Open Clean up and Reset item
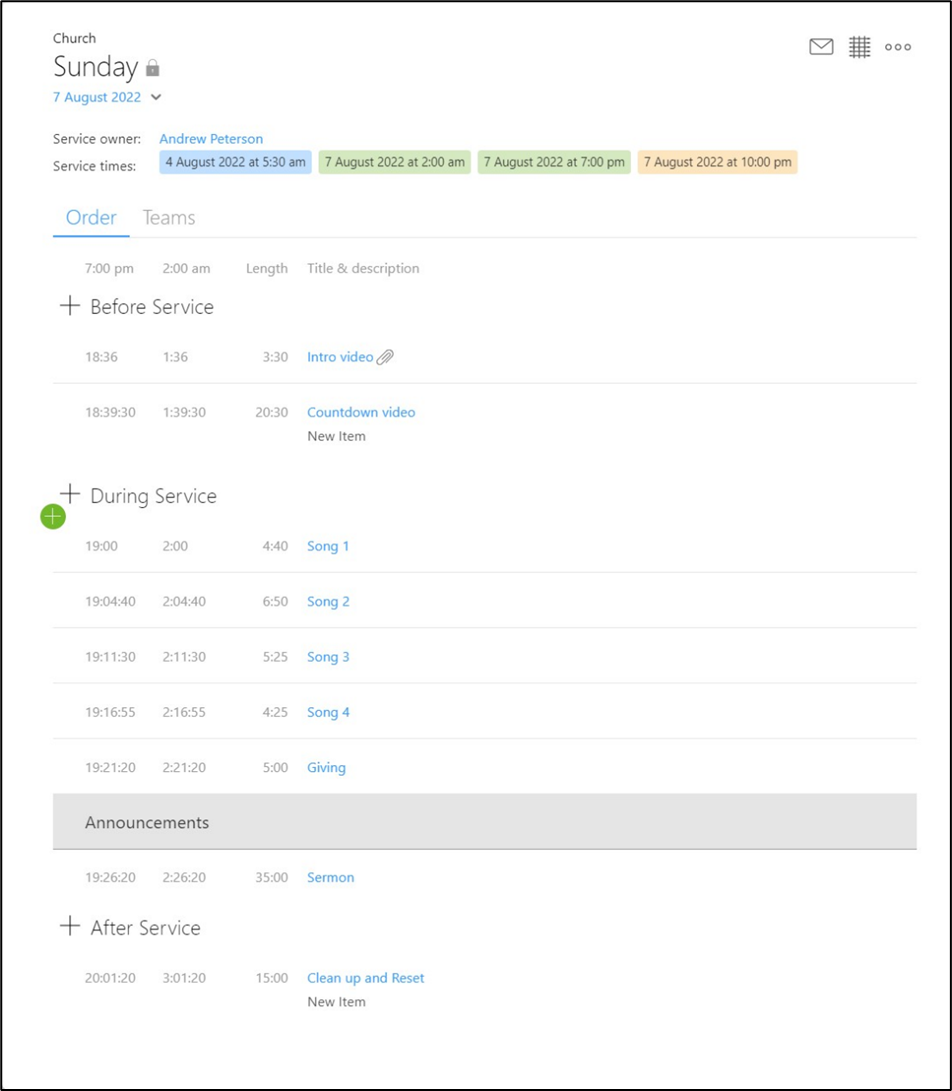The image size is (952, 1091). pyautogui.click(x=365, y=978)
